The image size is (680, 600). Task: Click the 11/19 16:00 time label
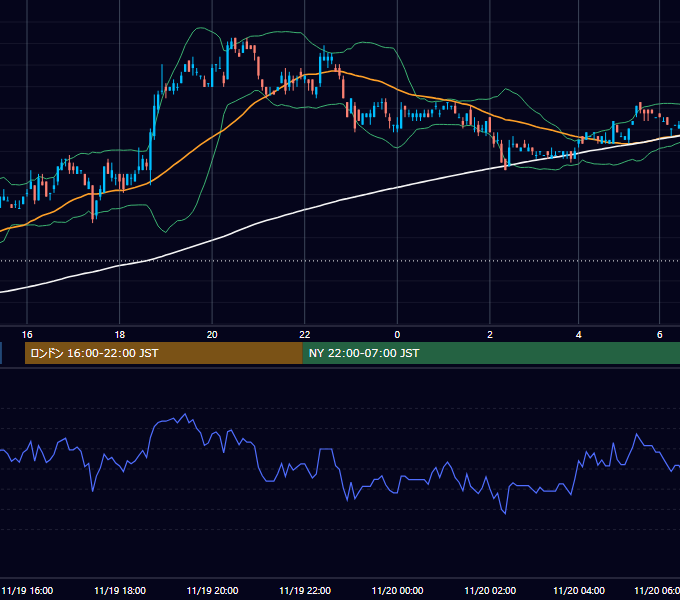(27, 590)
